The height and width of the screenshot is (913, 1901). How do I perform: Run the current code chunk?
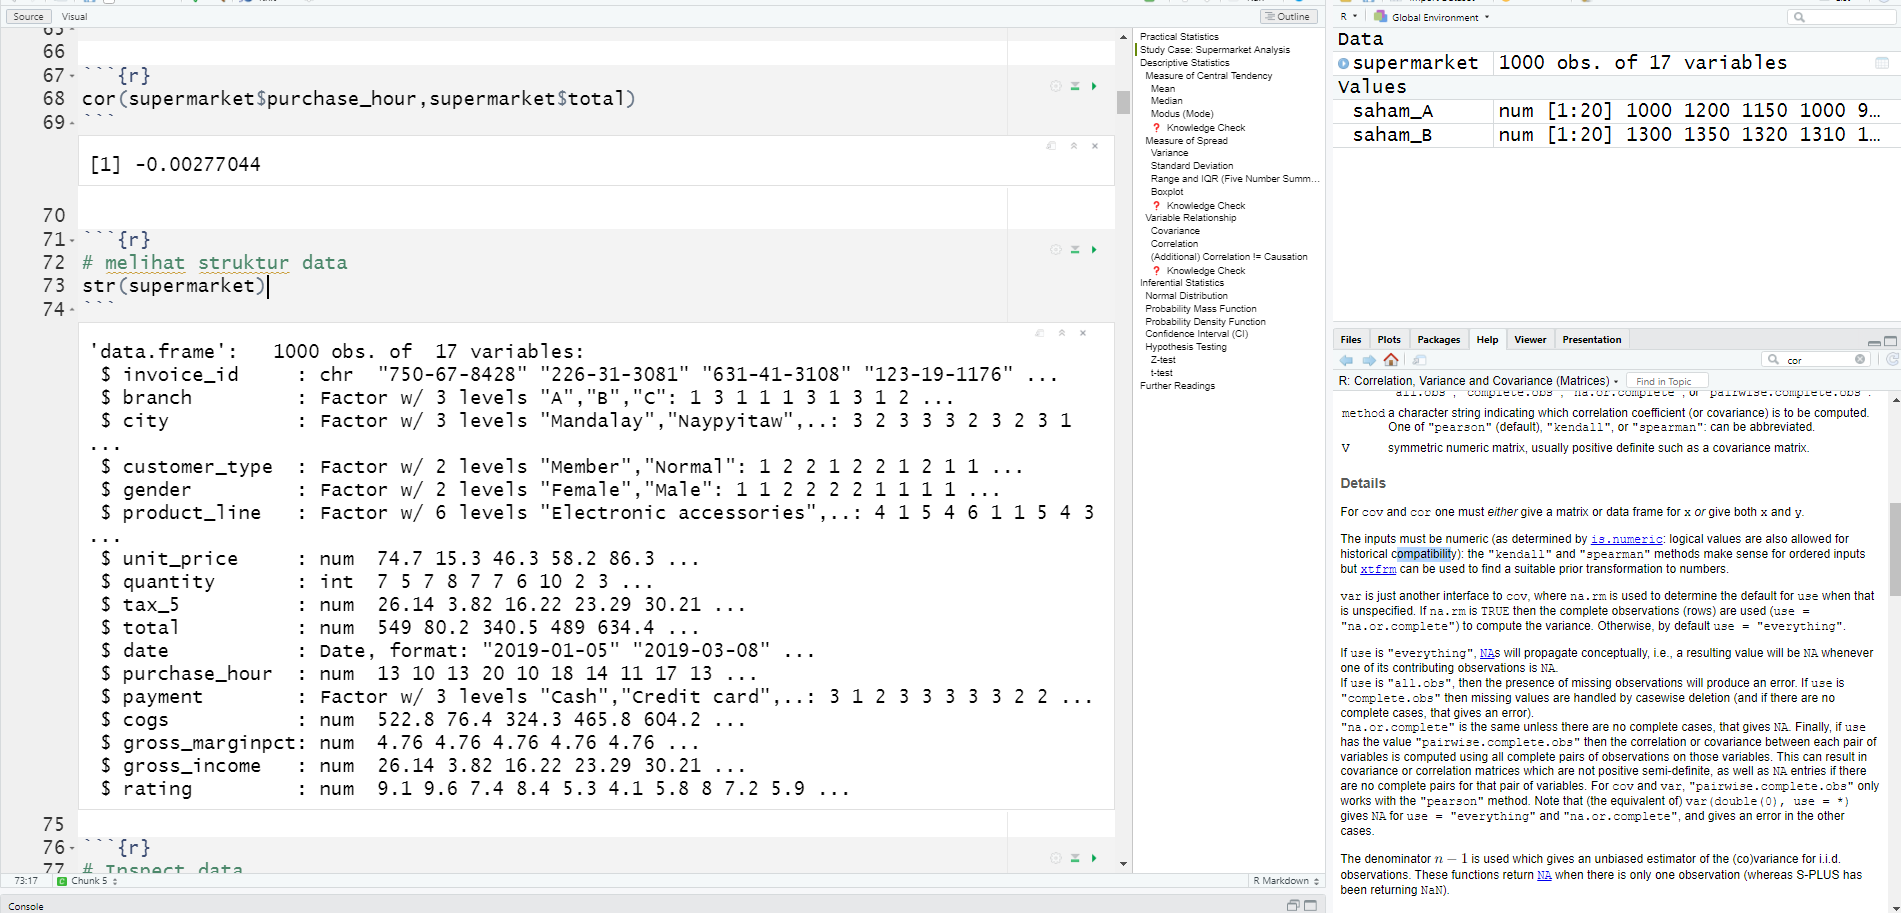[x=1094, y=249]
